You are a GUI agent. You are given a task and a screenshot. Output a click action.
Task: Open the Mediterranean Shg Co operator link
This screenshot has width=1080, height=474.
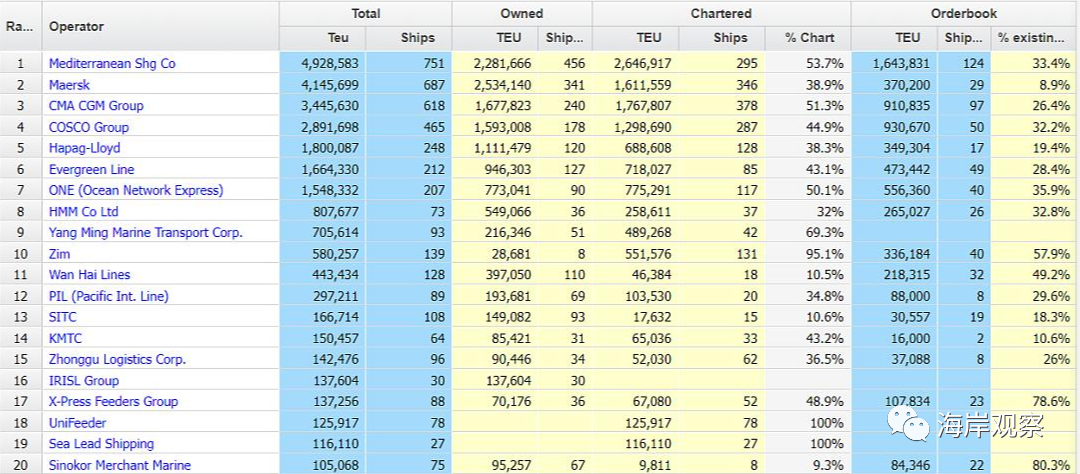pos(112,63)
